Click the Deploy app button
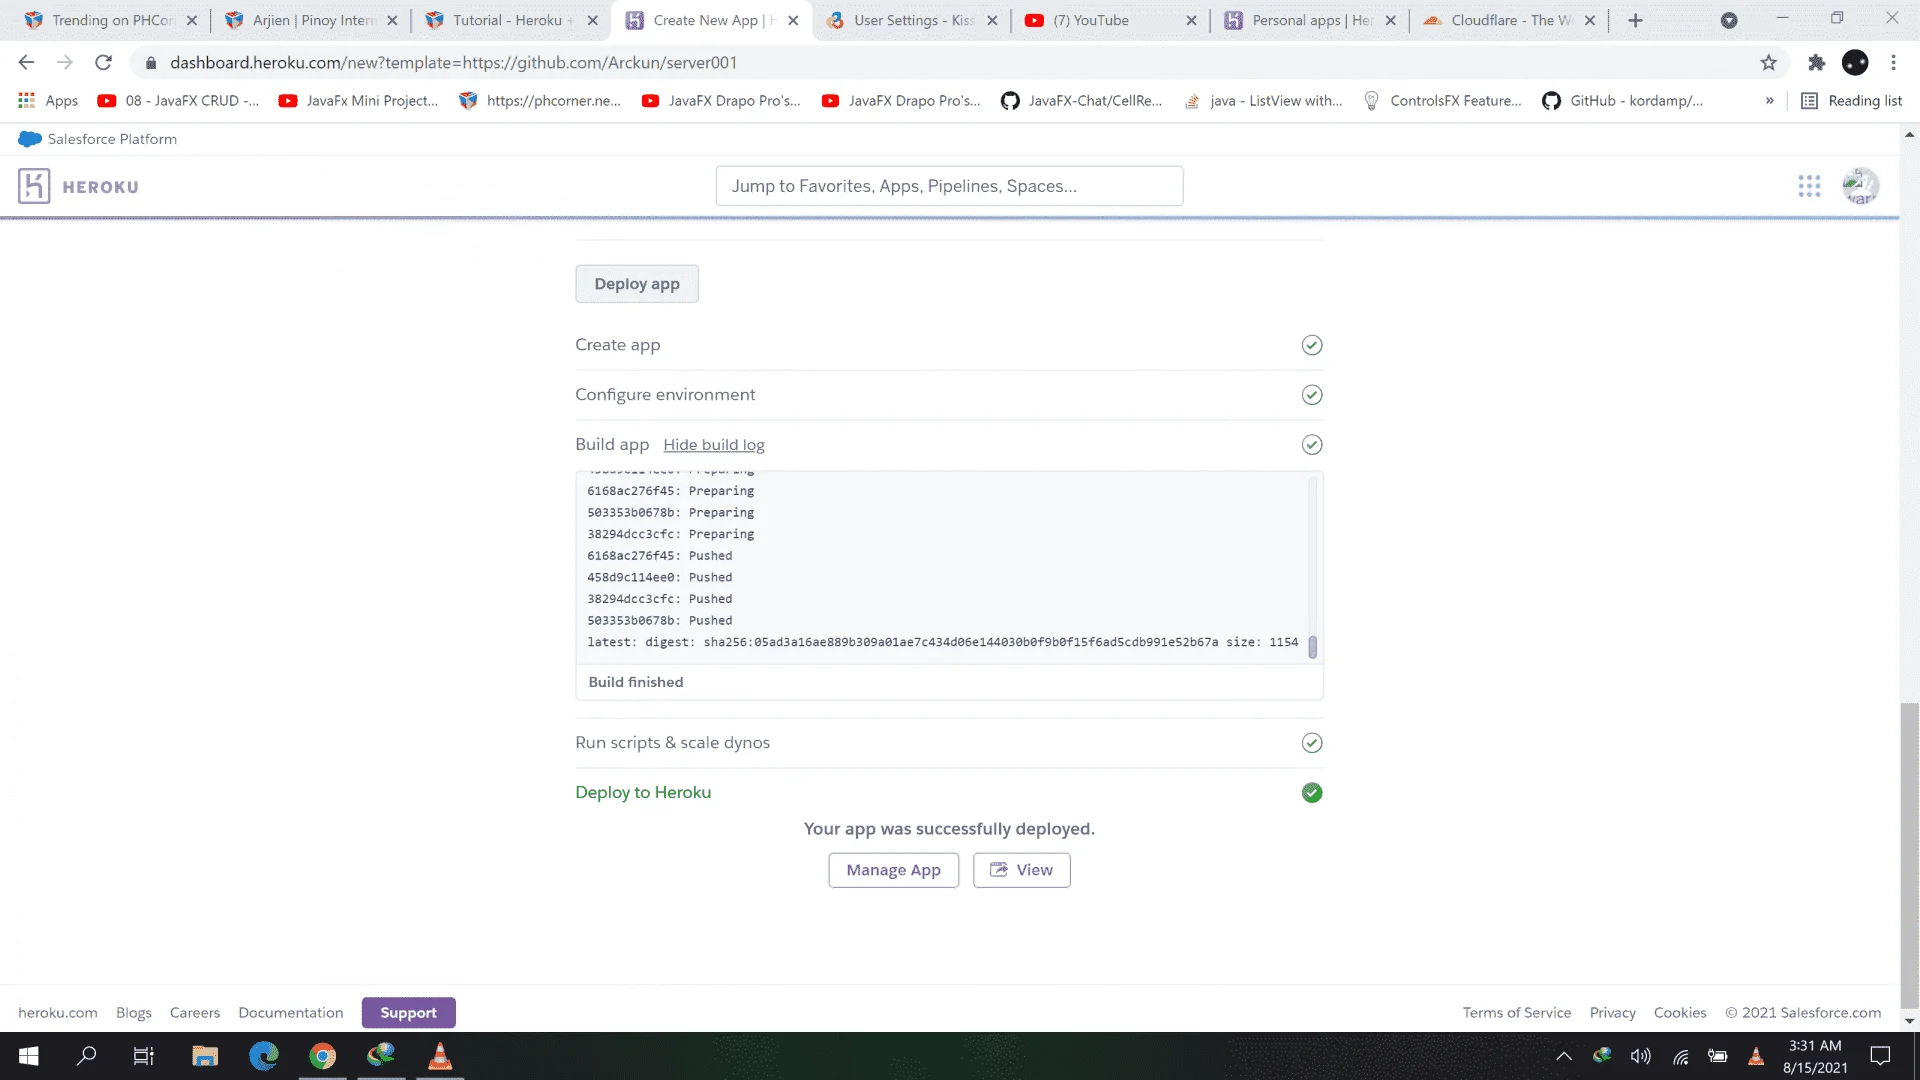The height and width of the screenshot is (1080, 1920). (637, 284)
